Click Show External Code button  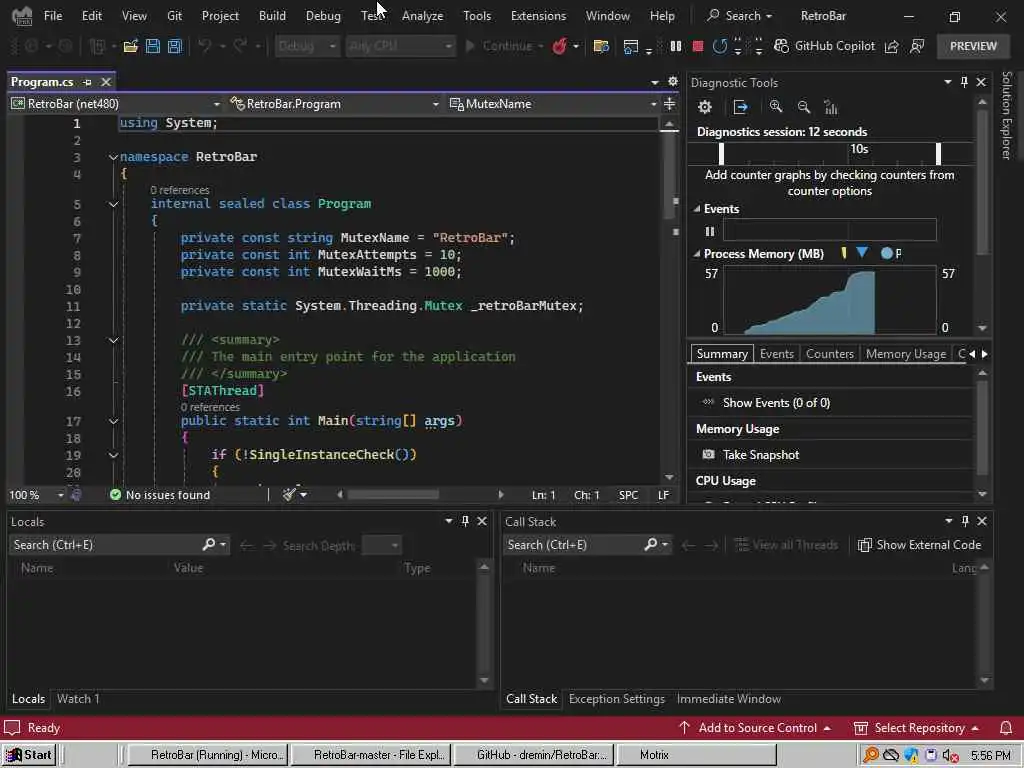point(920,545)
